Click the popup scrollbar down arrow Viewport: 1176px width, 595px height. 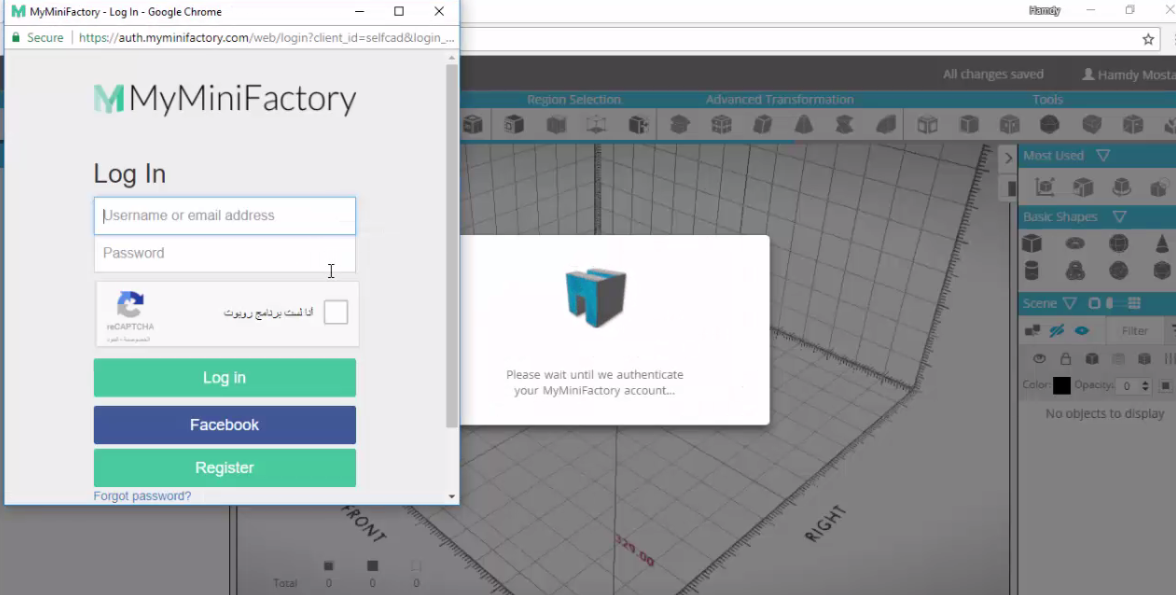pos(452,496)
